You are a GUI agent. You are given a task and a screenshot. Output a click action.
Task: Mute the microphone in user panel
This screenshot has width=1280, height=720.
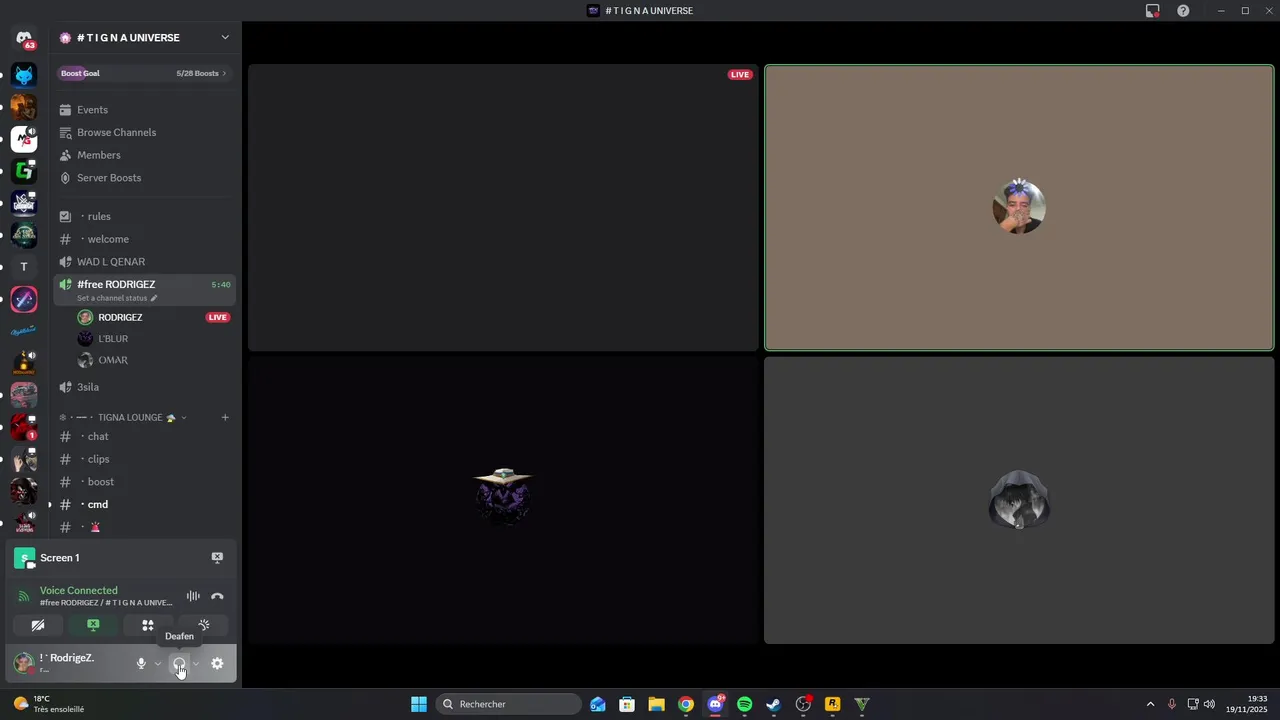pyautogui.click(x=141, y=663)
